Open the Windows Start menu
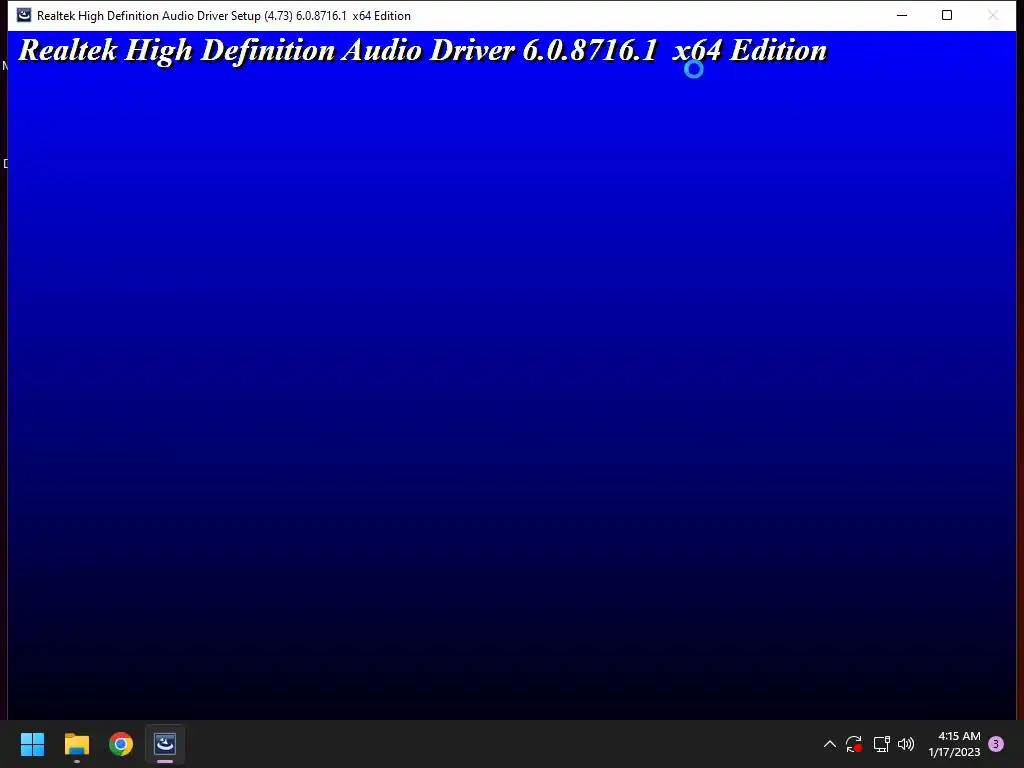1024x768 pixels. pyautogui.click(x=32, y=744)
